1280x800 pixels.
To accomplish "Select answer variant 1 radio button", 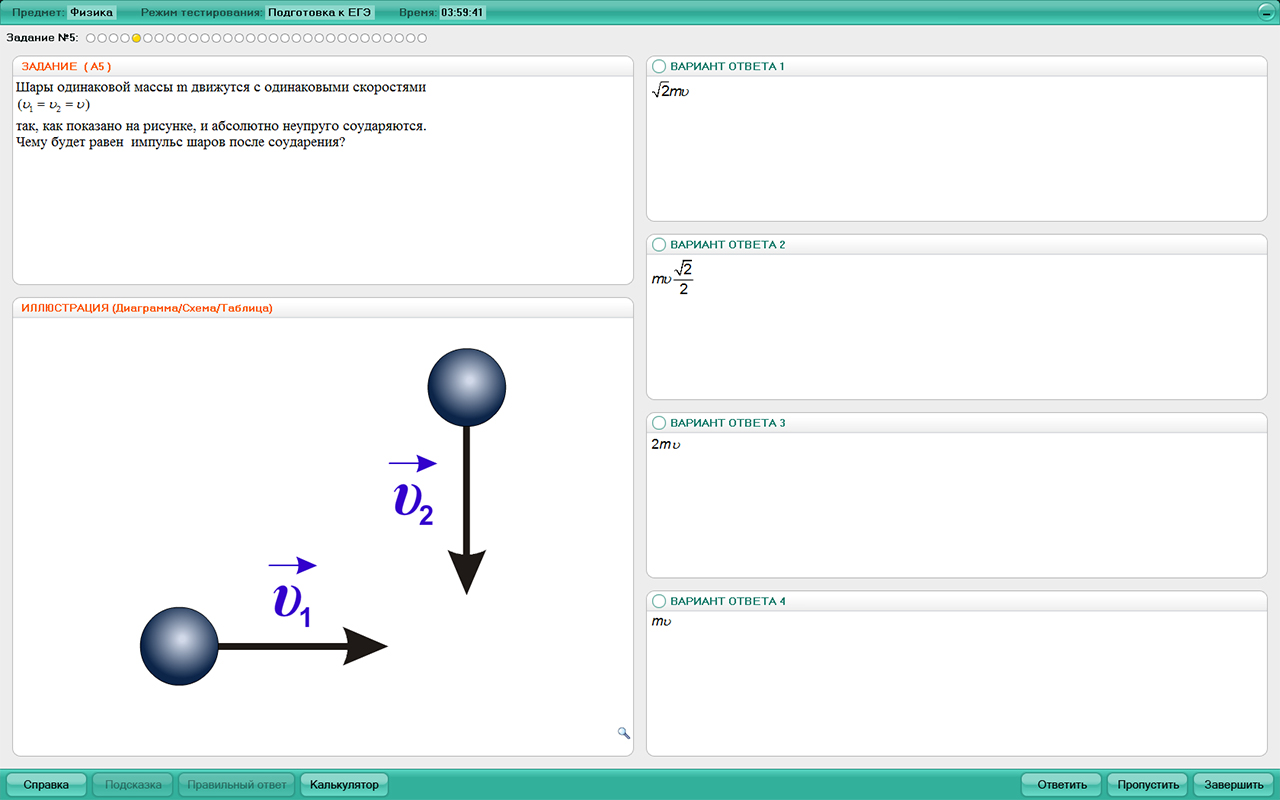I will [x=658, y=66].
